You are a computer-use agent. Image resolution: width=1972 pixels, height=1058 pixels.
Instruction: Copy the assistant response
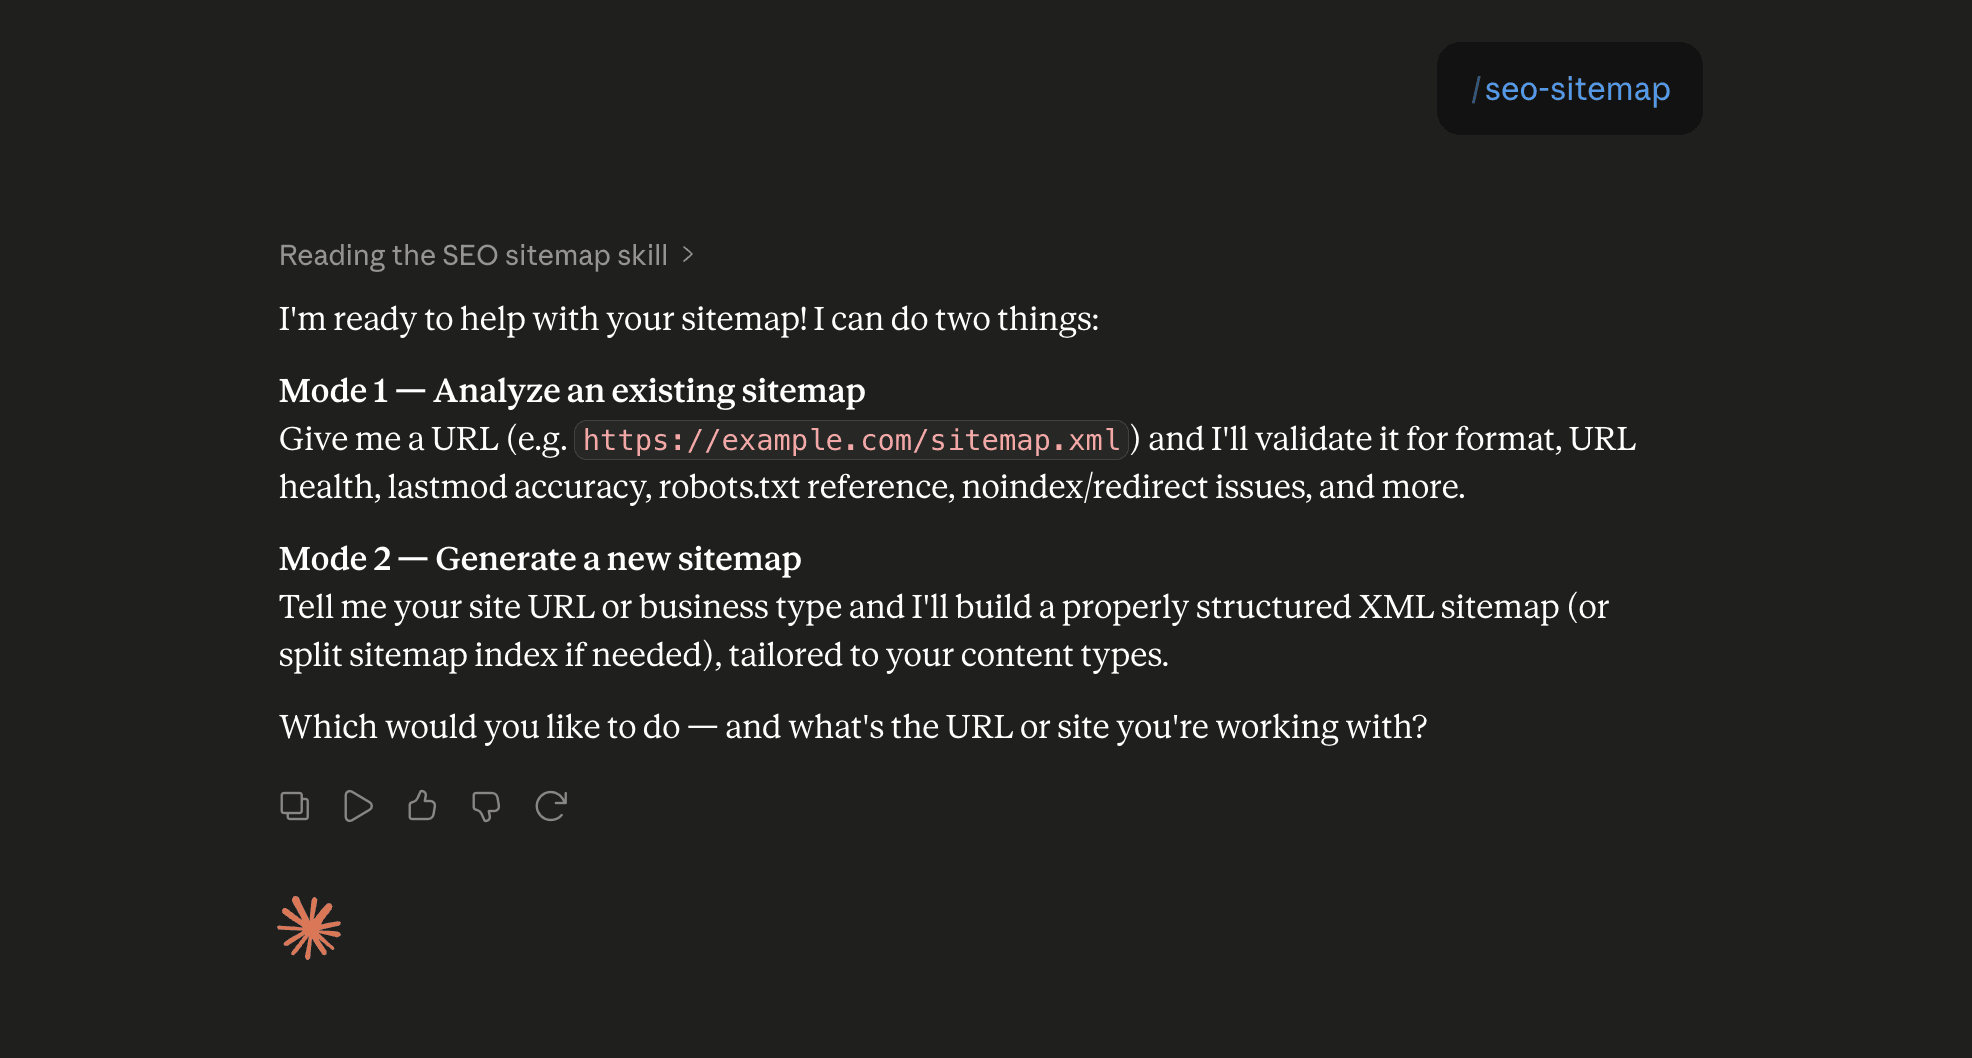click(x=294, y=806)
